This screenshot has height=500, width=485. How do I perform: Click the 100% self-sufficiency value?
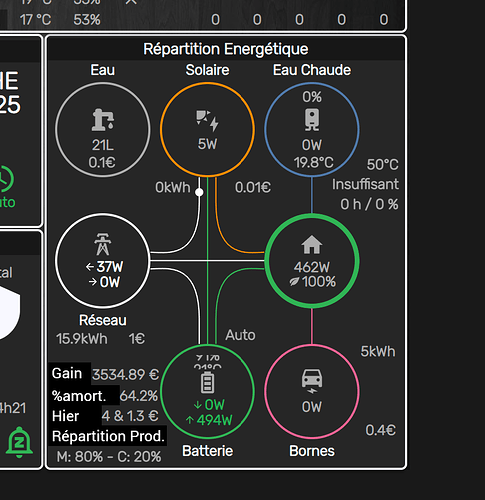pos(319,282)
